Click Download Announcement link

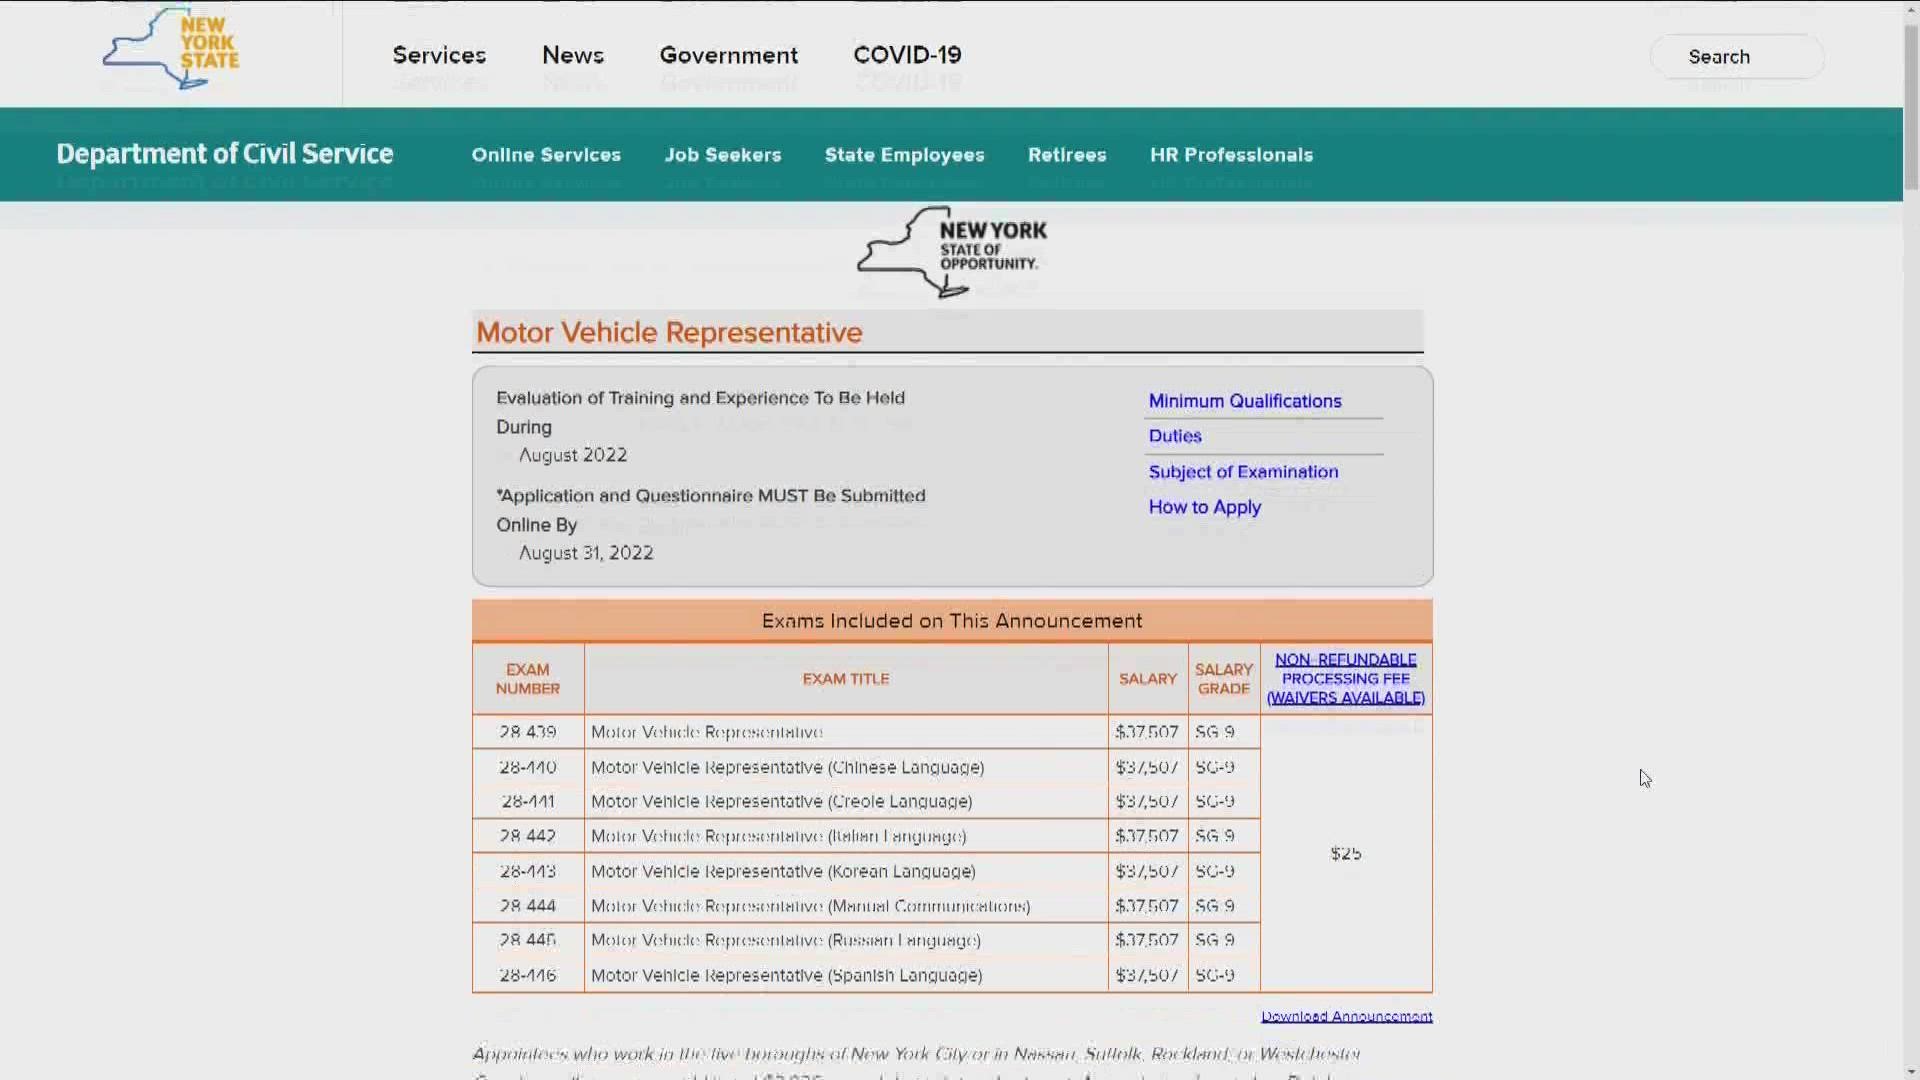(x=1346, y=1016)
